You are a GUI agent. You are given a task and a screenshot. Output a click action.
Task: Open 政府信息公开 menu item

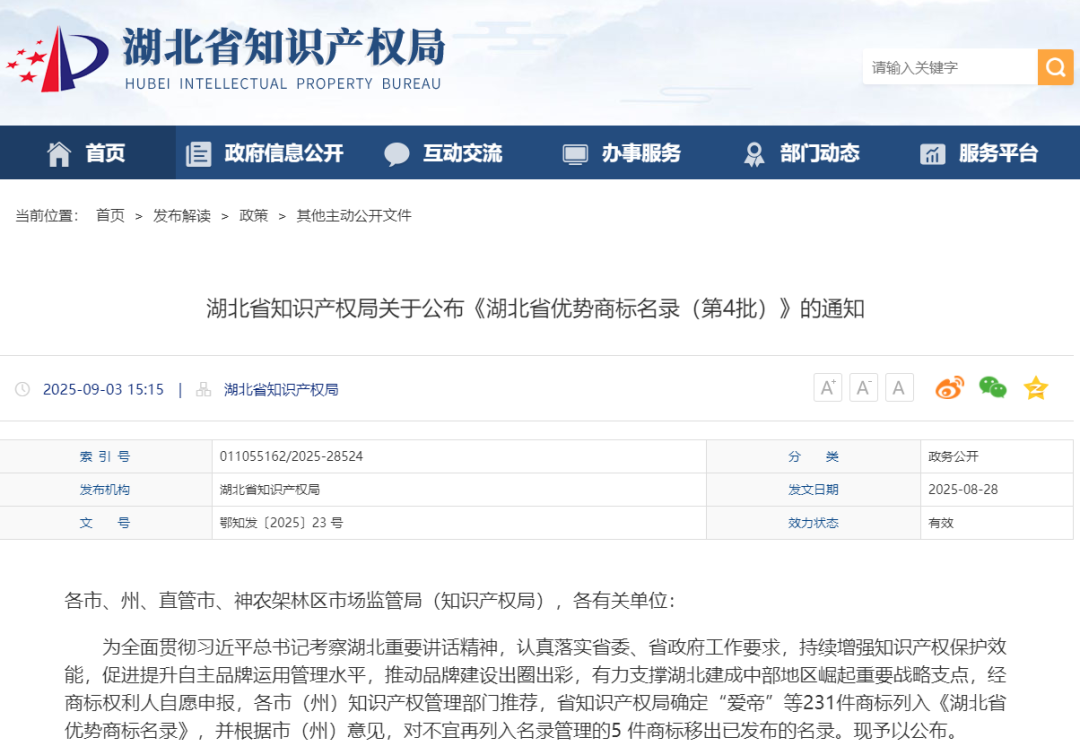[265, 153]
